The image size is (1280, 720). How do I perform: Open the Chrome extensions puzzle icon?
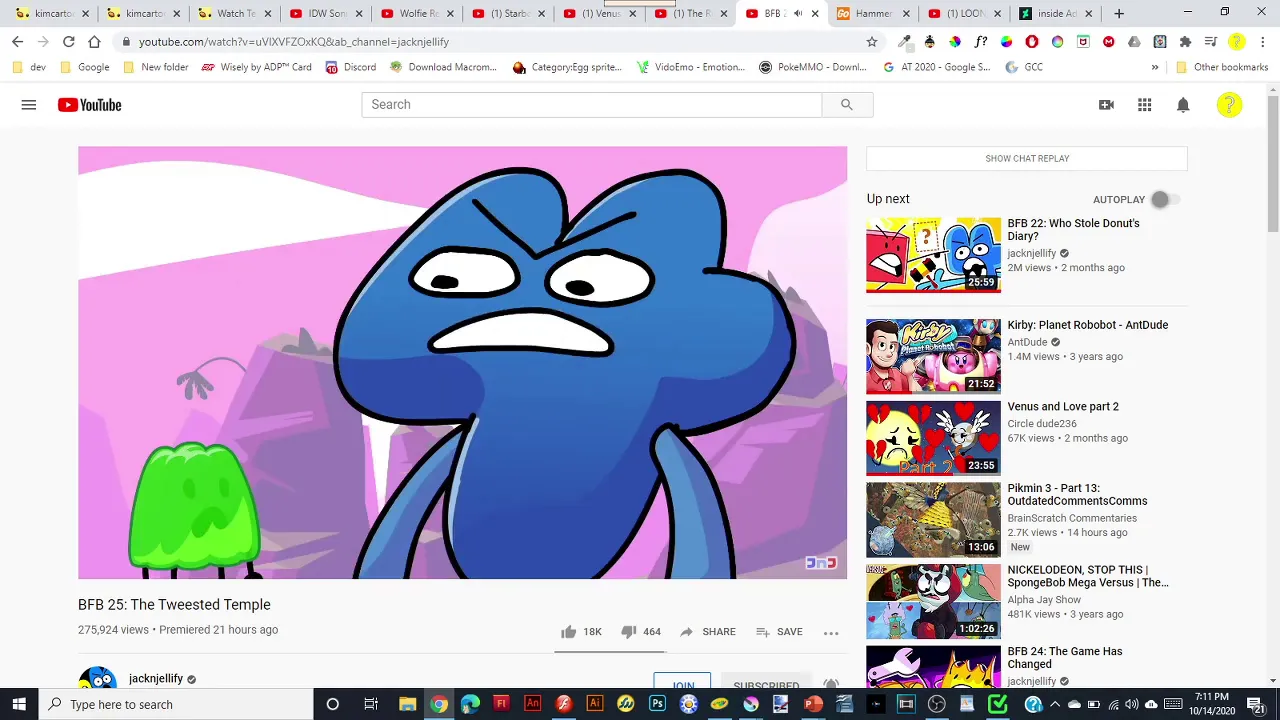1186,42
